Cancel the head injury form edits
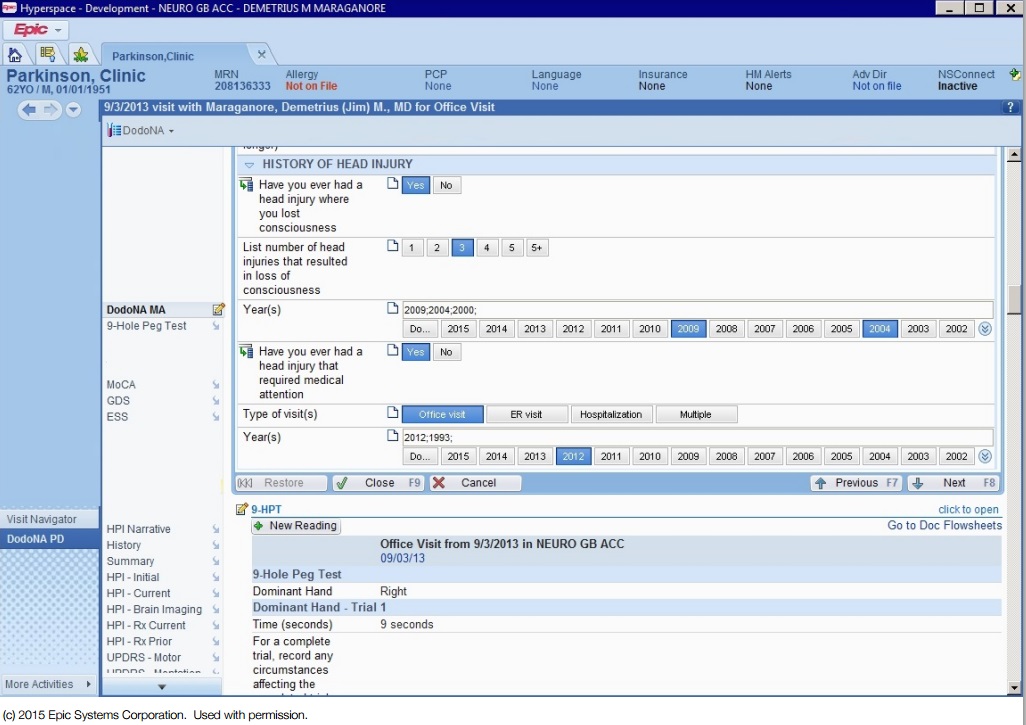Viewport: 1026px width, 725px height. click(475, 483)
